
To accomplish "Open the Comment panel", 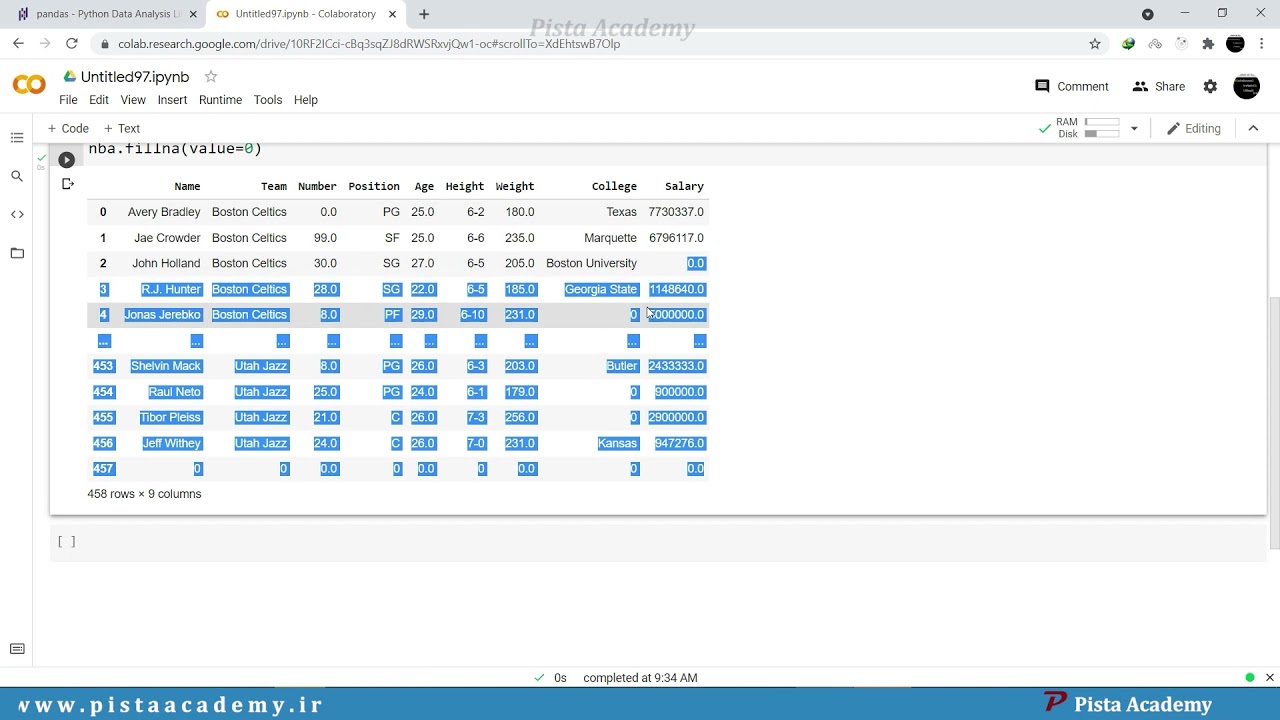I will point(1072,87).
